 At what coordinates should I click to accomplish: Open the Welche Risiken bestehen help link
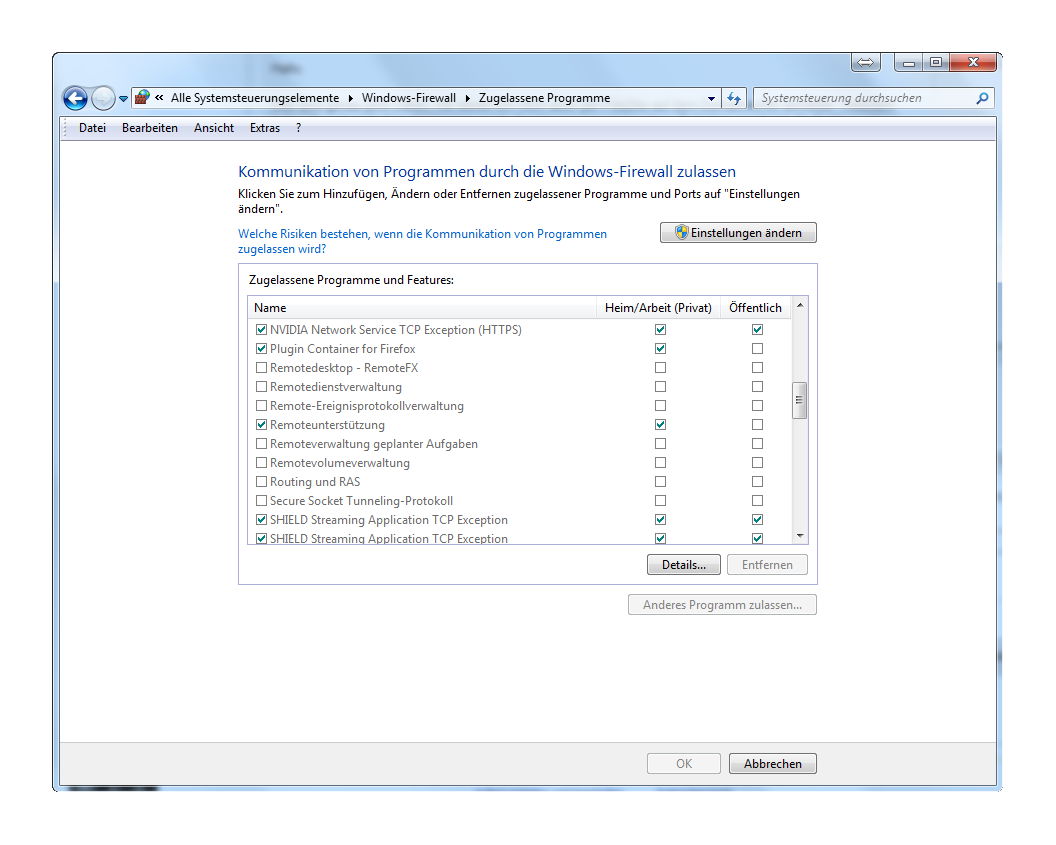point(422,241)
